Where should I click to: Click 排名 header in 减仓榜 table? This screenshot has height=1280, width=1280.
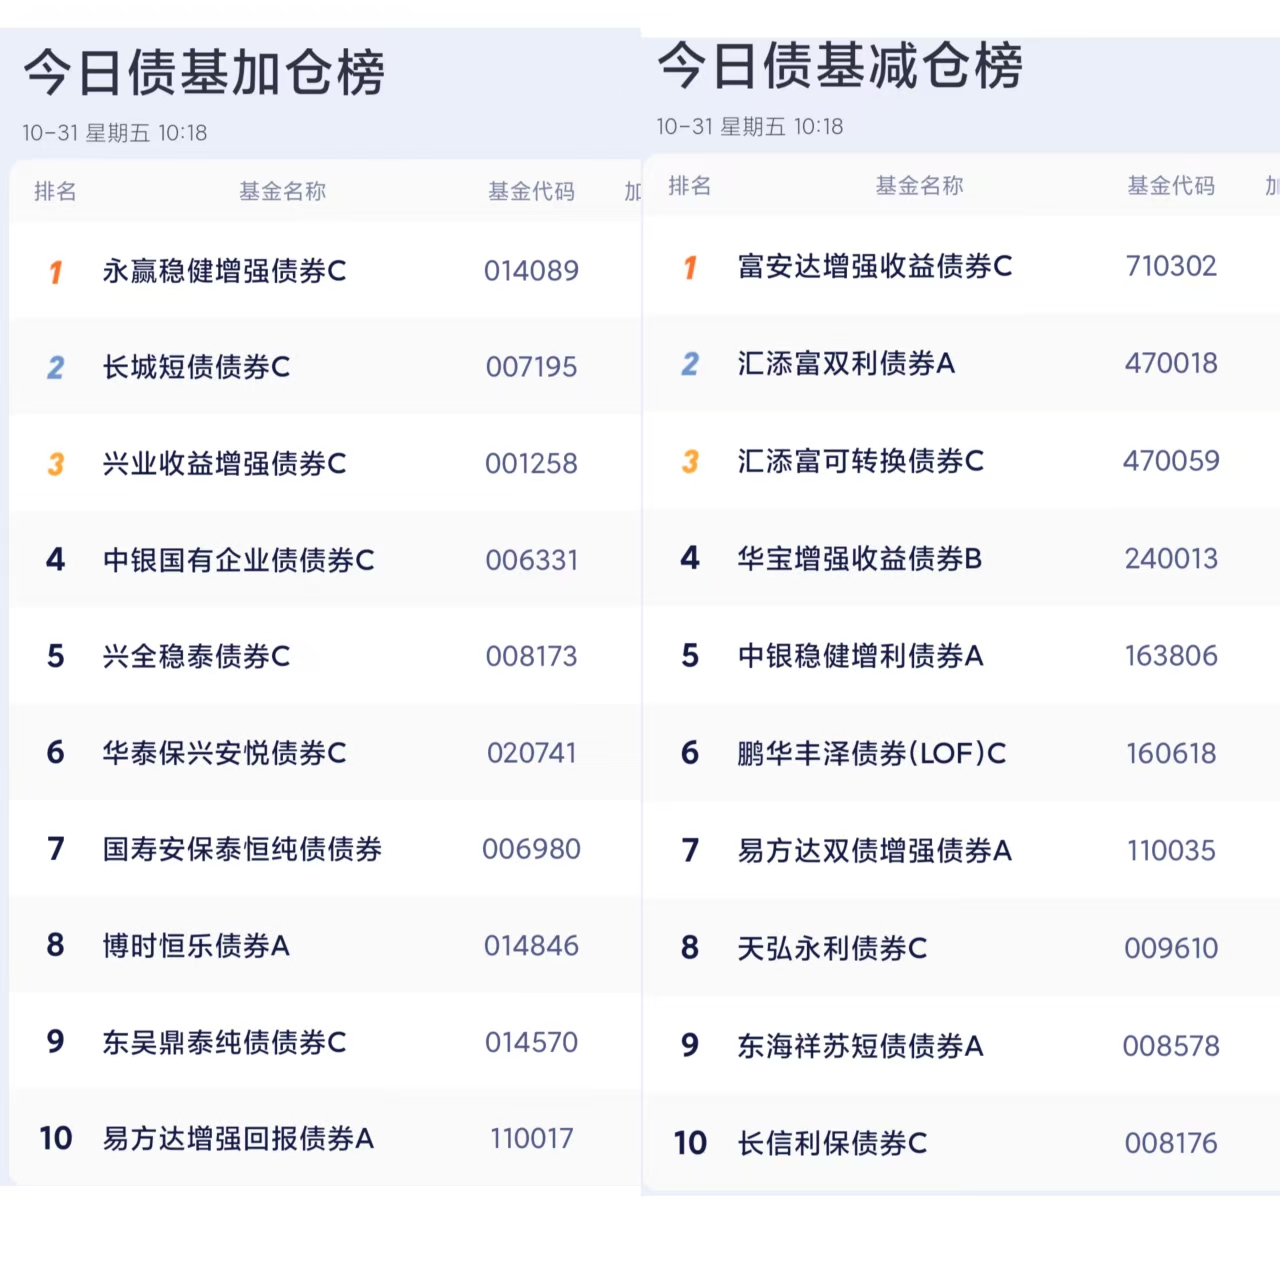[x=690, y=185]
